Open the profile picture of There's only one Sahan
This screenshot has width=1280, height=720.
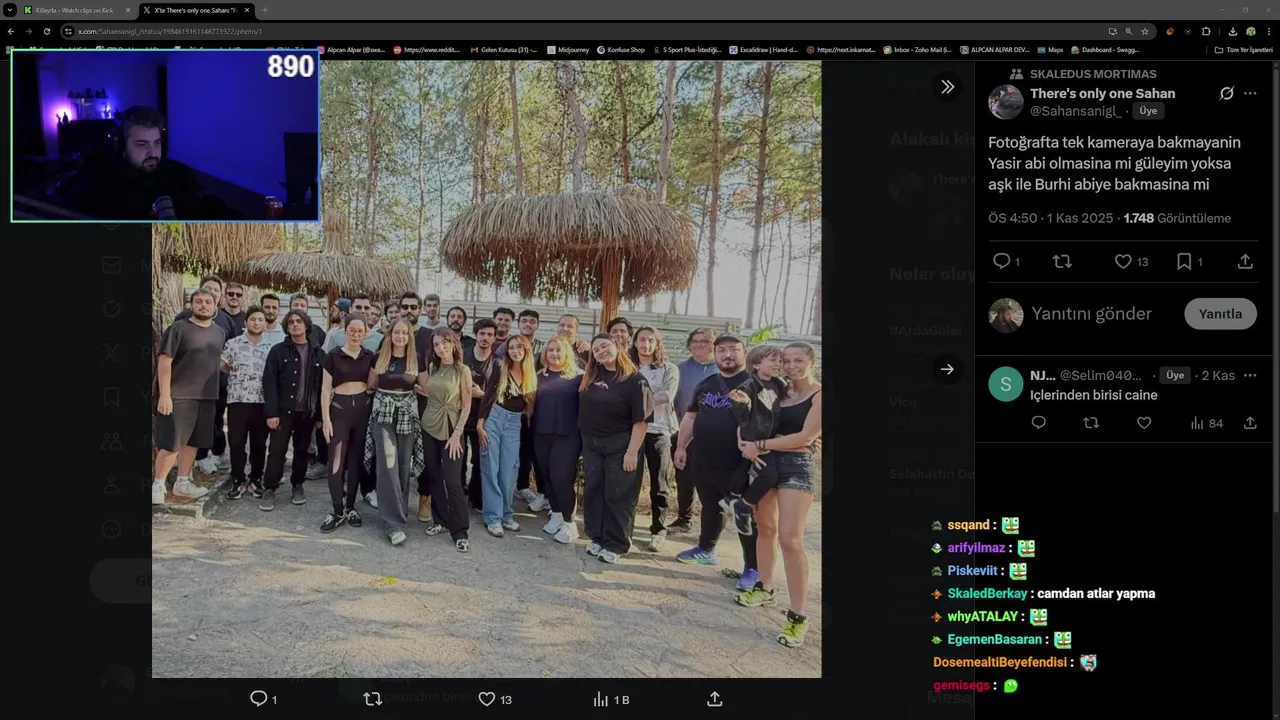coord(1005,102)
